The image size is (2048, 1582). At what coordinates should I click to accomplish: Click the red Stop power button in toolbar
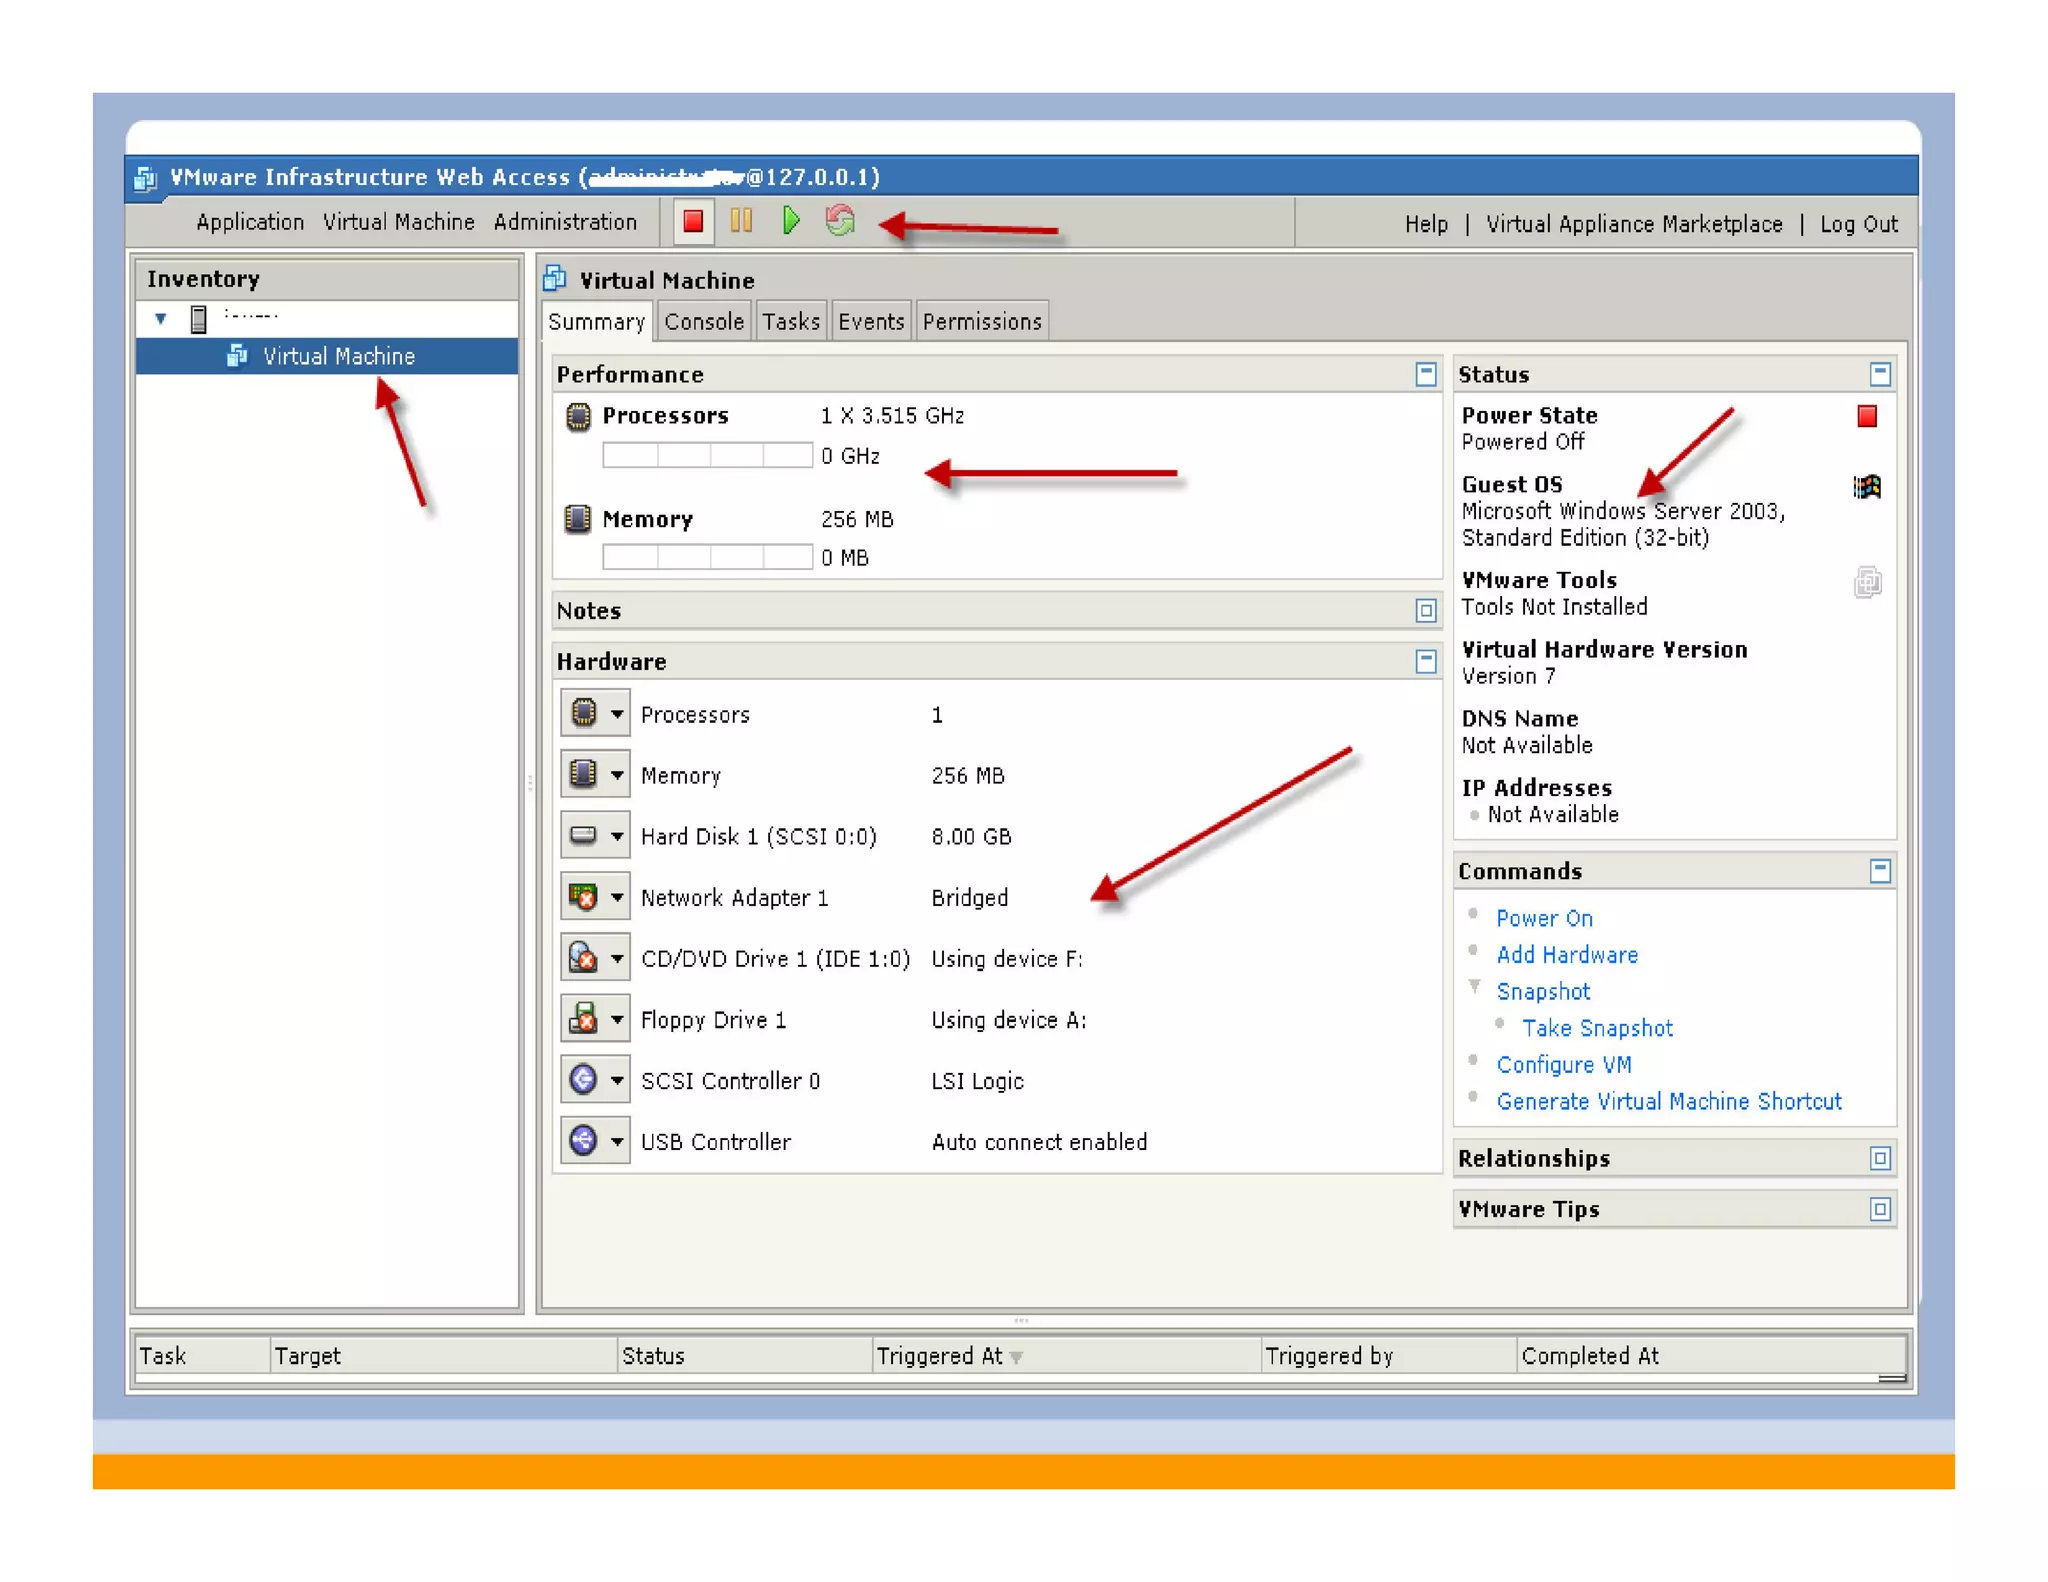[692, 221]
